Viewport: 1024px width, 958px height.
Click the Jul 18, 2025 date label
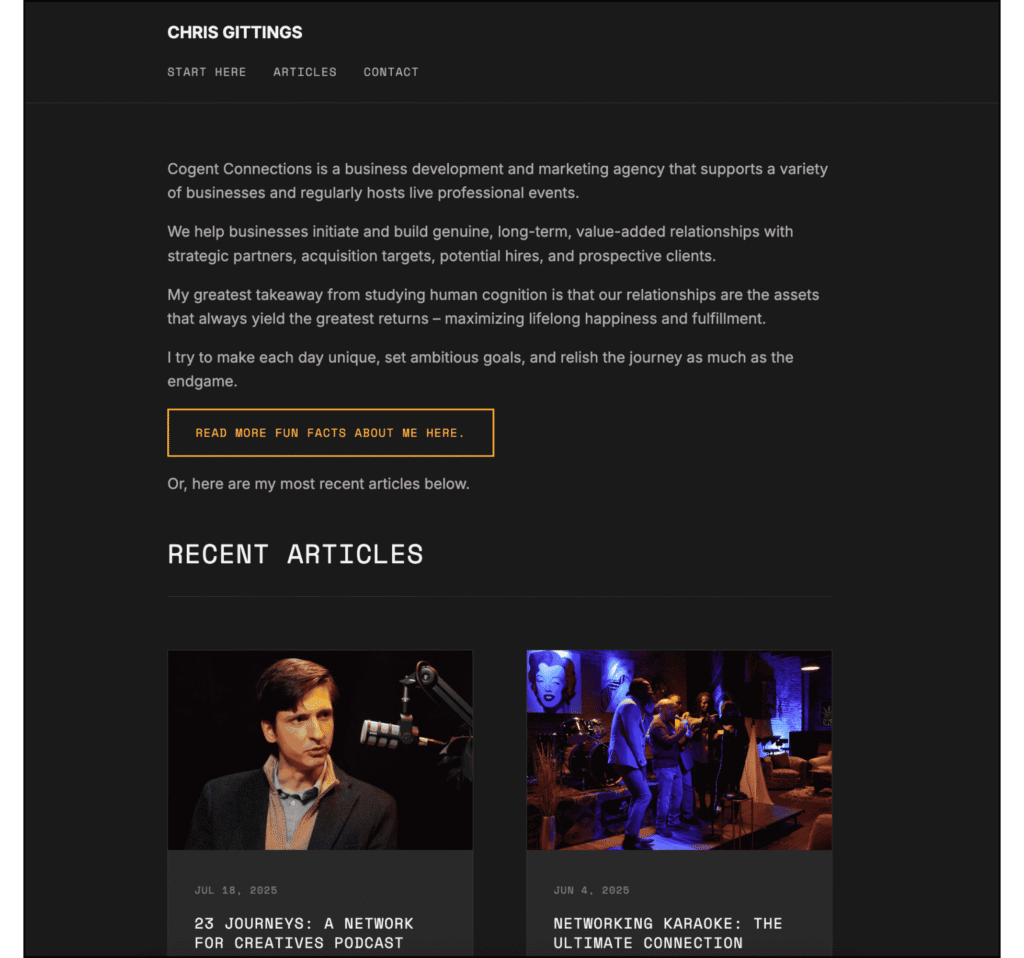pos(236,890)
